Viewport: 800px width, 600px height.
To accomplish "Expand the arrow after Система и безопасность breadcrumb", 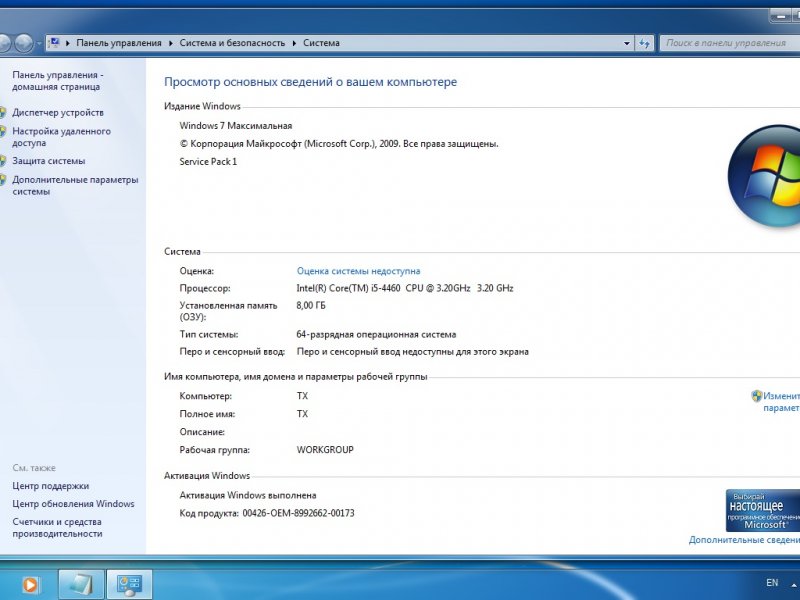I will (294, 43).
